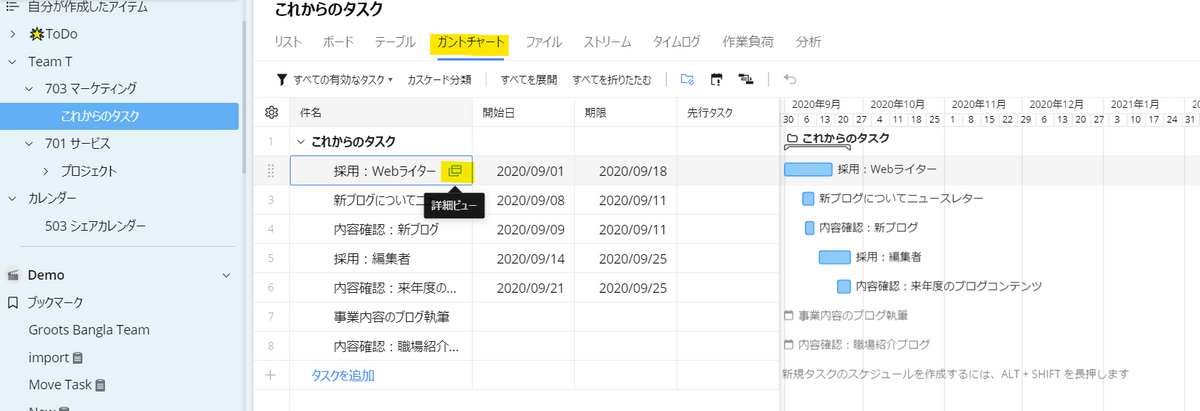Open the 分析 tab
The image size is (1200, 411).
pyautogui.click(x=808, y=42)
